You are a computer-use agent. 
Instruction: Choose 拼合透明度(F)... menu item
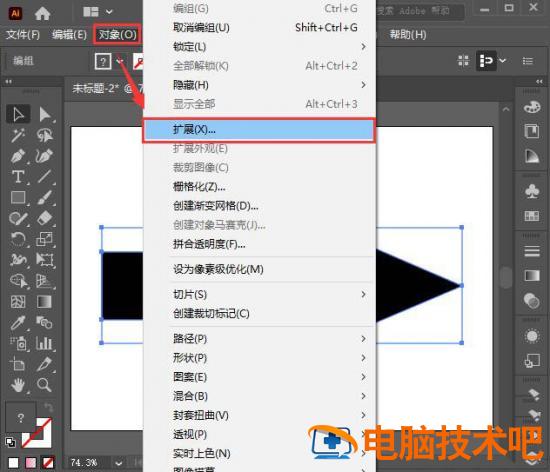click(260, 244)
